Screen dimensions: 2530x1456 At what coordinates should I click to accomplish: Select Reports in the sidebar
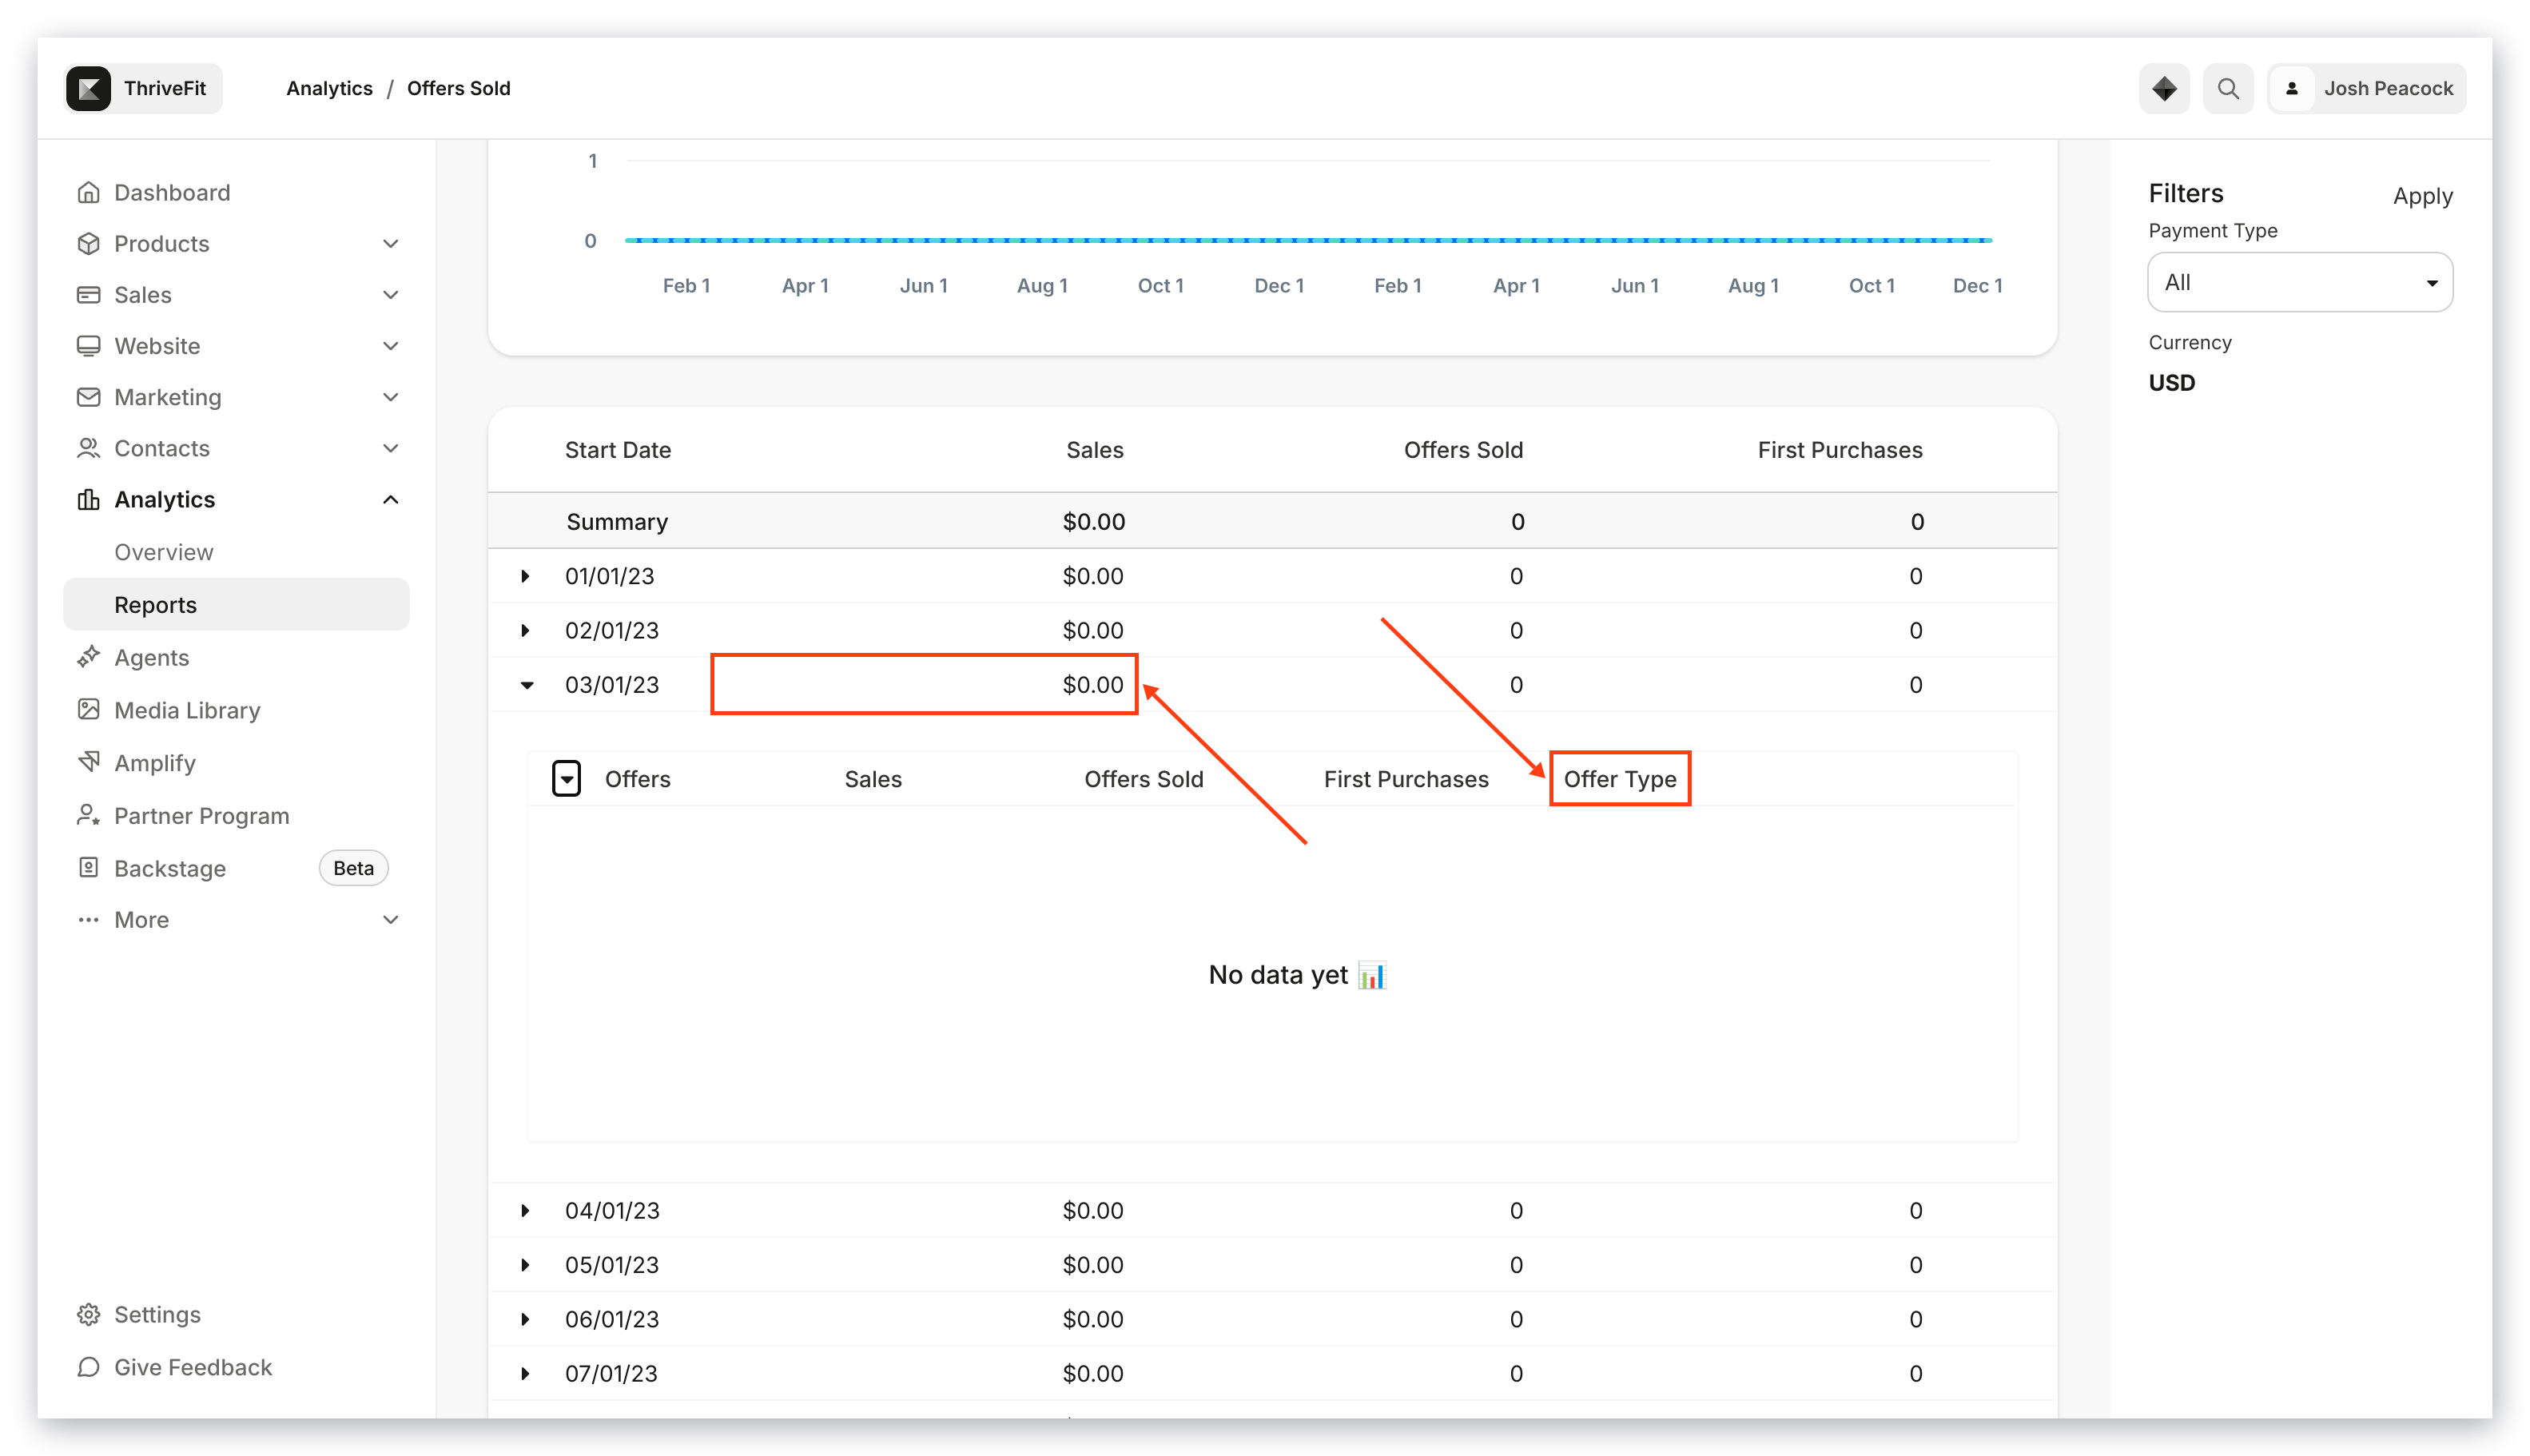(x=236, y=604)
